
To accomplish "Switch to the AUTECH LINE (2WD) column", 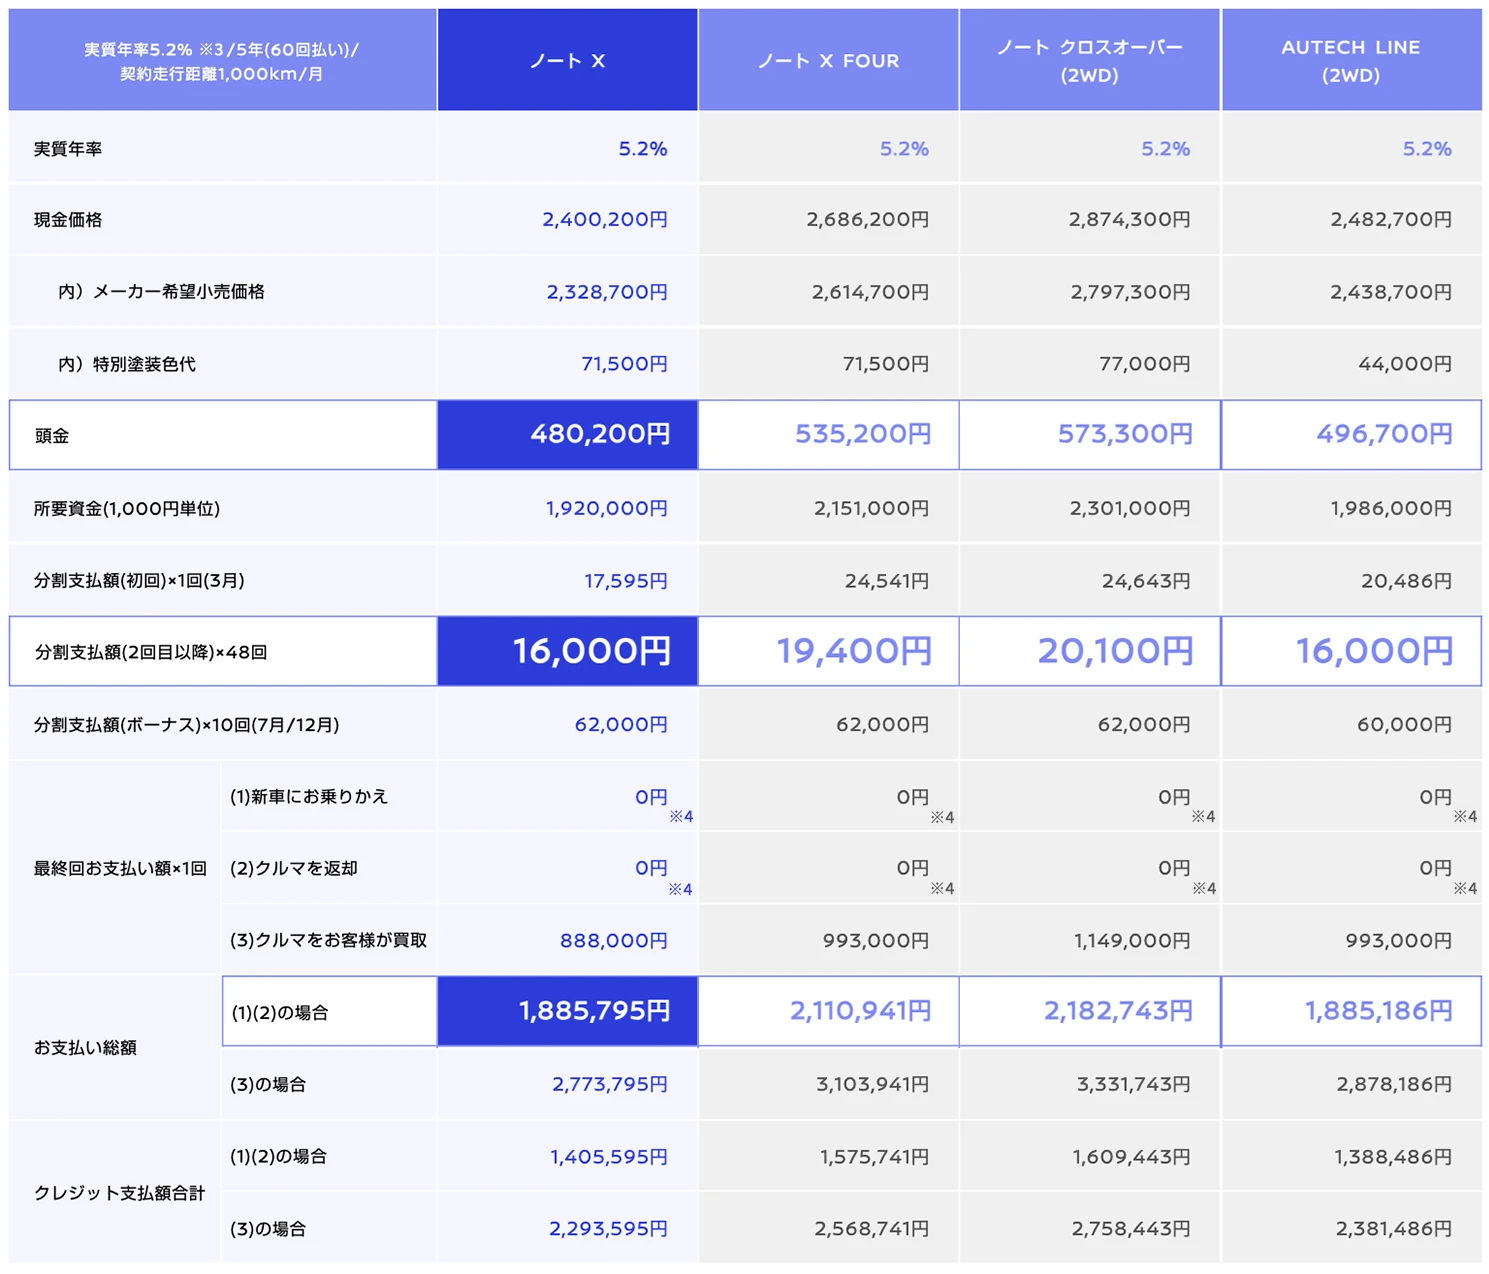I will click(x=1350, y=60).
